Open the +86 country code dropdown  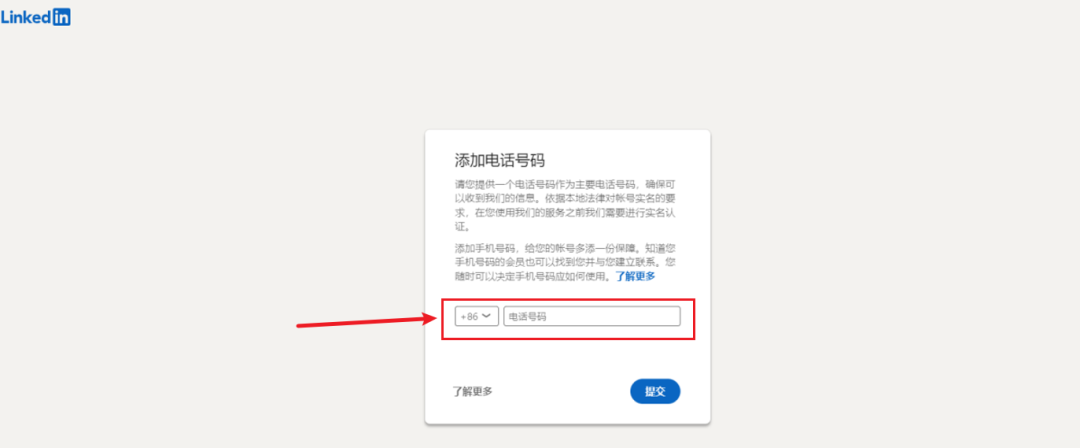tap(477, 316)
